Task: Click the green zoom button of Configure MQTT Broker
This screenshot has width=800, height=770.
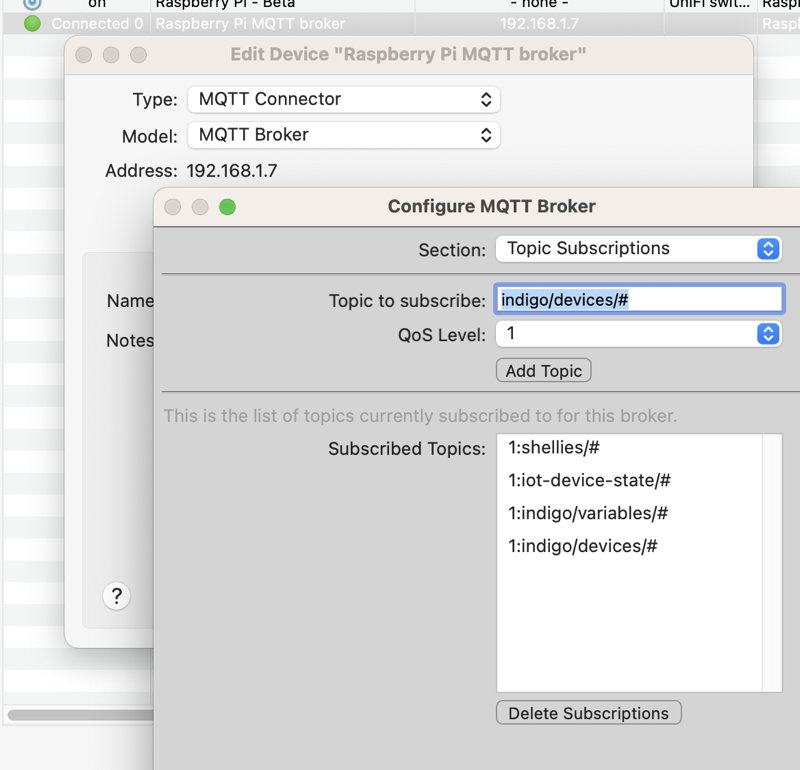Action: pyautogui.click(x=227, y=207)
